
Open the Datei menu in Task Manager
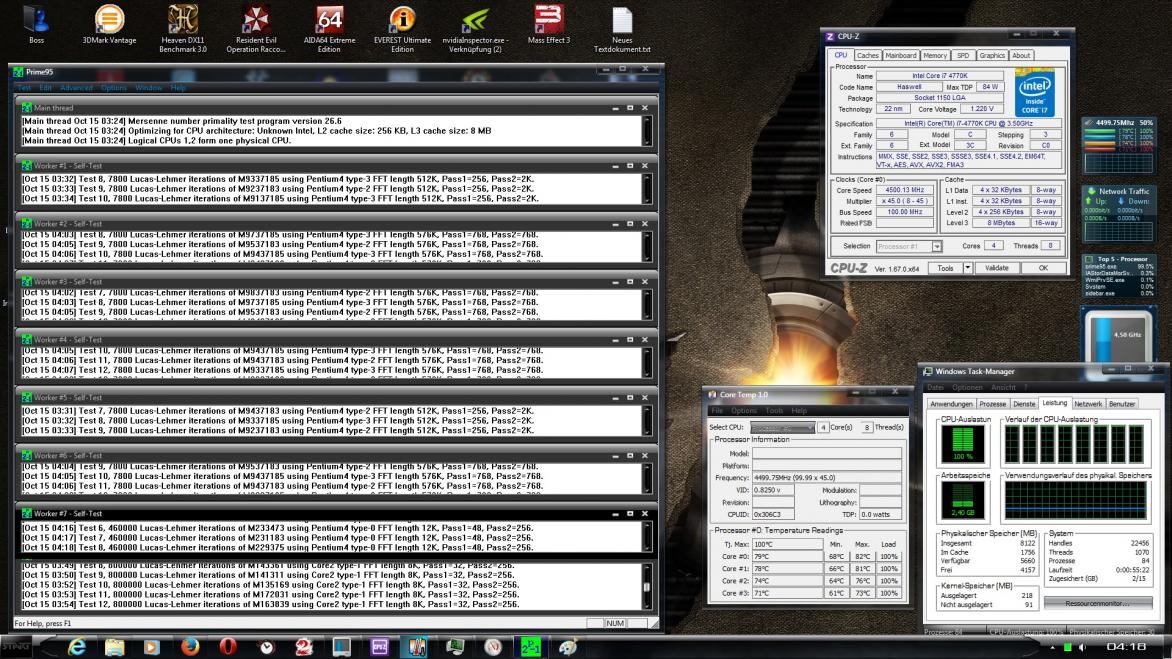[936, 388]
